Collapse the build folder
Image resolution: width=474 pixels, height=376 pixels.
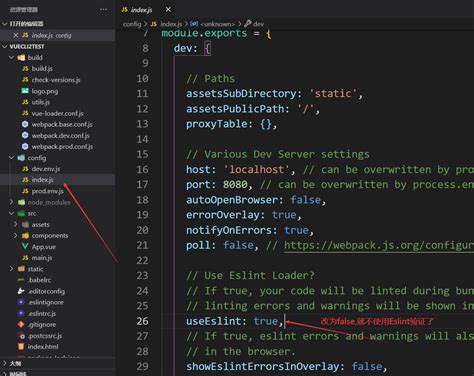(11, 57)
